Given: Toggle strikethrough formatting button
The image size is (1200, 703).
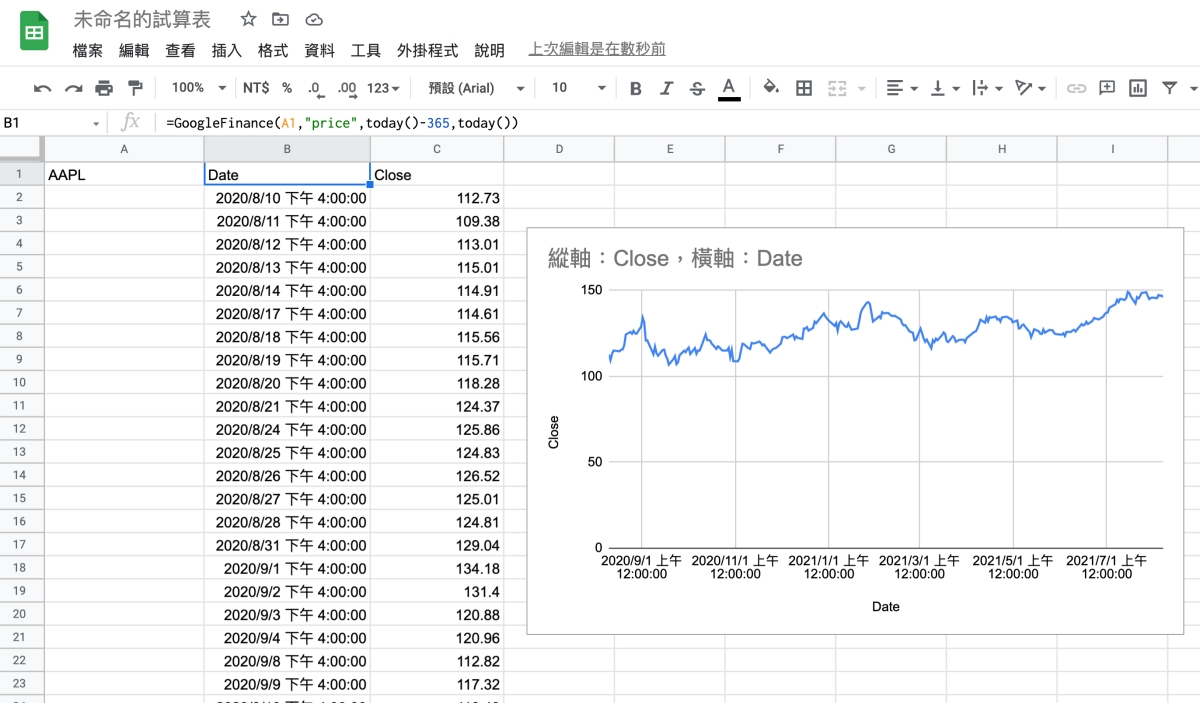Looking at the screenshot, I should click(x=697, y=88).
